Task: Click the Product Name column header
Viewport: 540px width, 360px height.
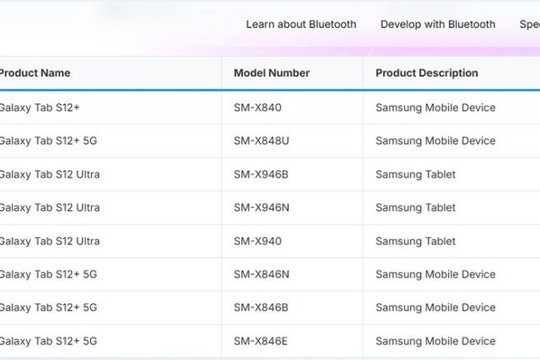Action: 34,73
